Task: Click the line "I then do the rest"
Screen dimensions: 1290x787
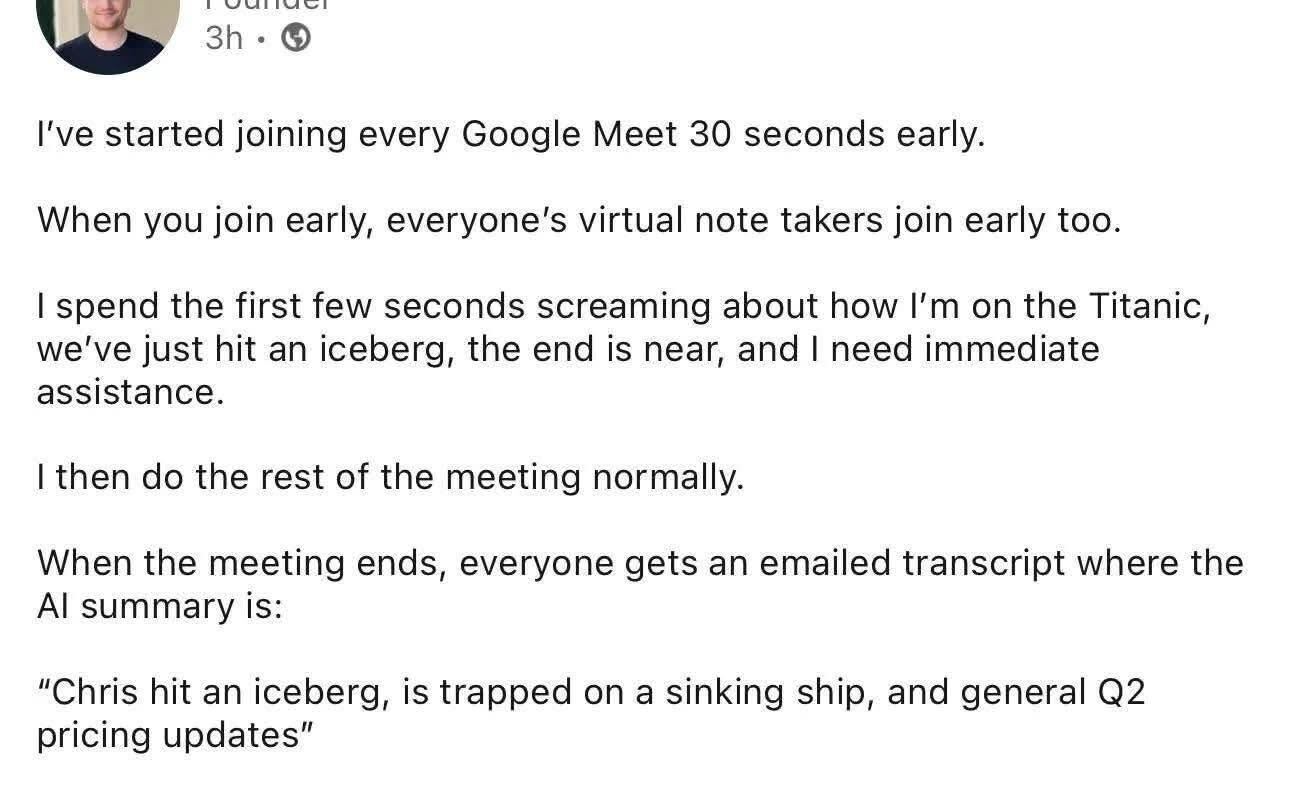Action: [x=390, y=477]
